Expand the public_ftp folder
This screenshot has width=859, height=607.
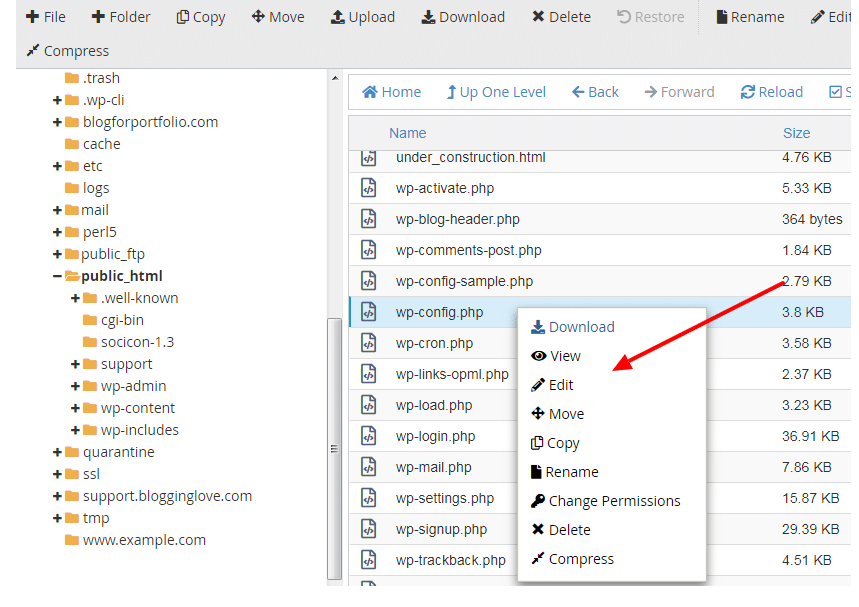(57, 254)
